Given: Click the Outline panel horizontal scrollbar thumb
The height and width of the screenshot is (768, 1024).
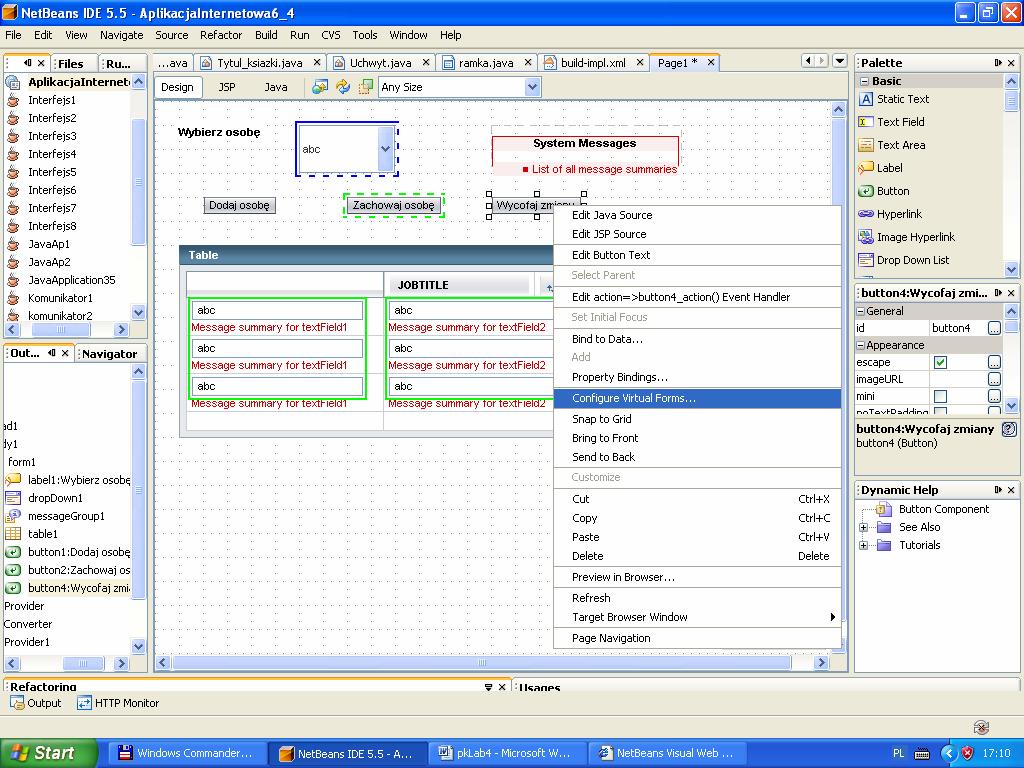Looking at the screenshot, I should (83, 664).
